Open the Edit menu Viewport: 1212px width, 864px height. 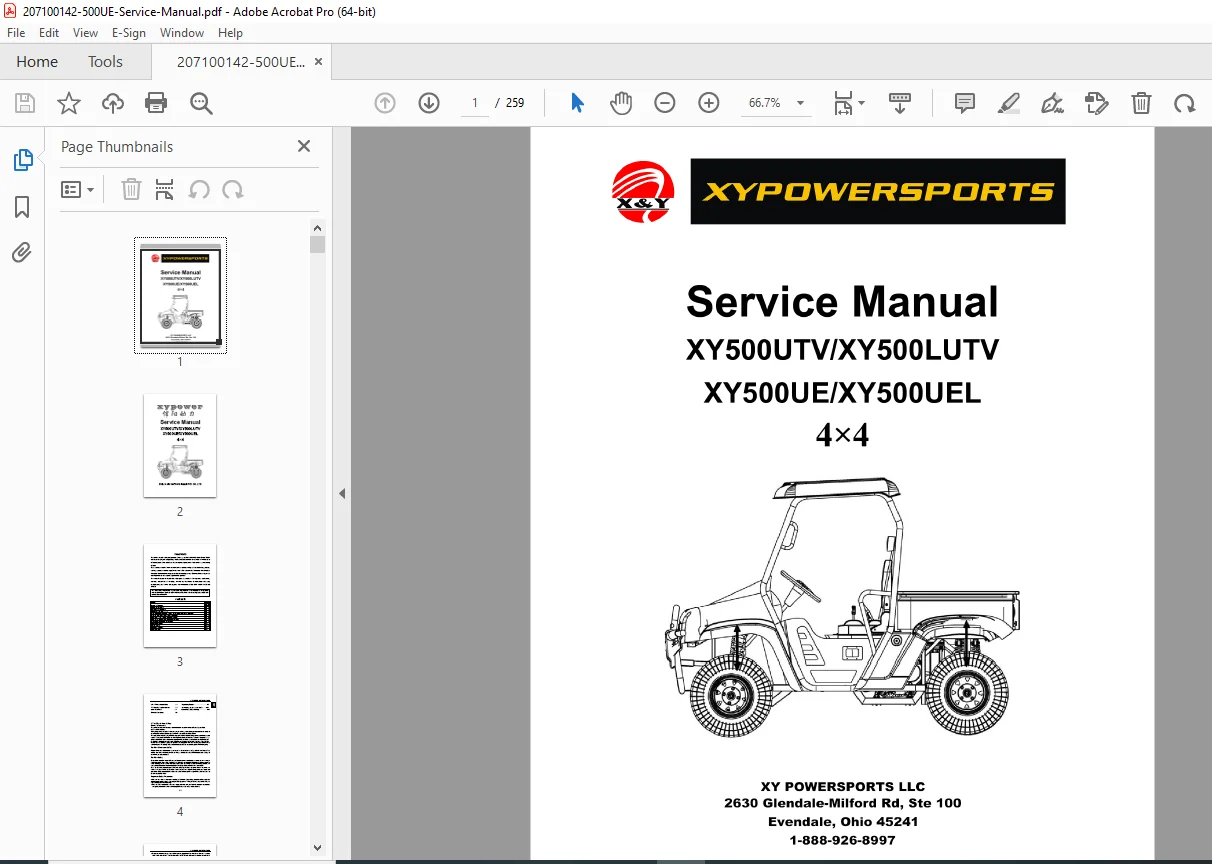pyautogui.click(x=49, y=33)
